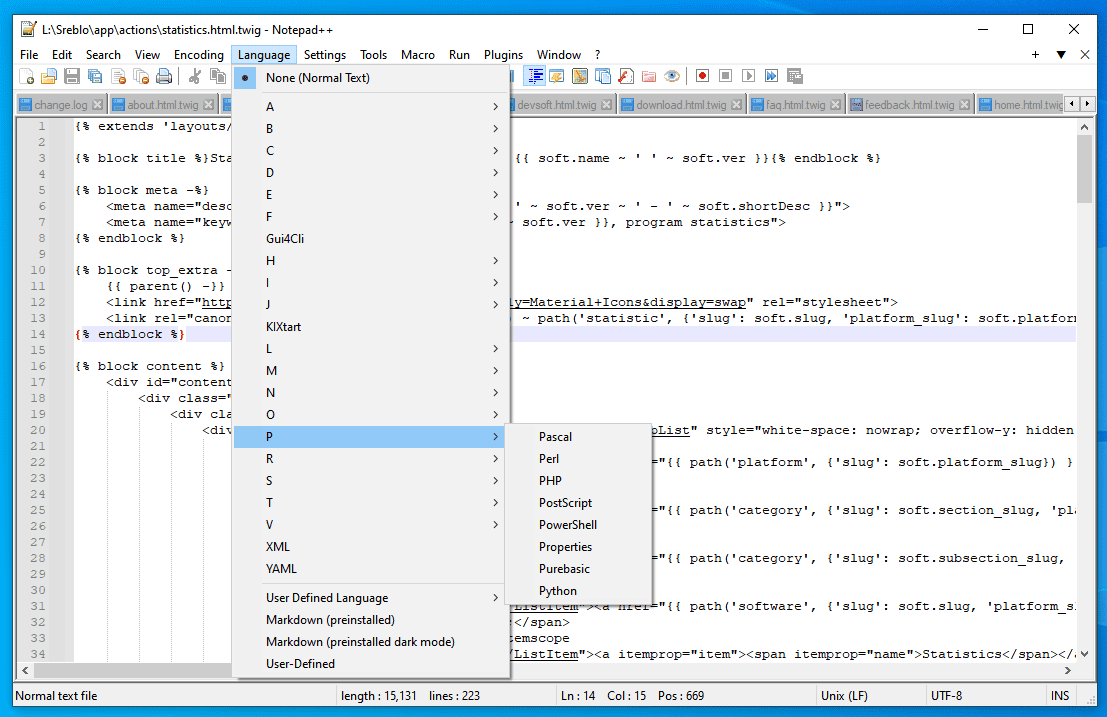Start macro recording with the red record icon
Image resolution: width=1107 pixels, height=717 pixels.
click(x=703, y=76)
